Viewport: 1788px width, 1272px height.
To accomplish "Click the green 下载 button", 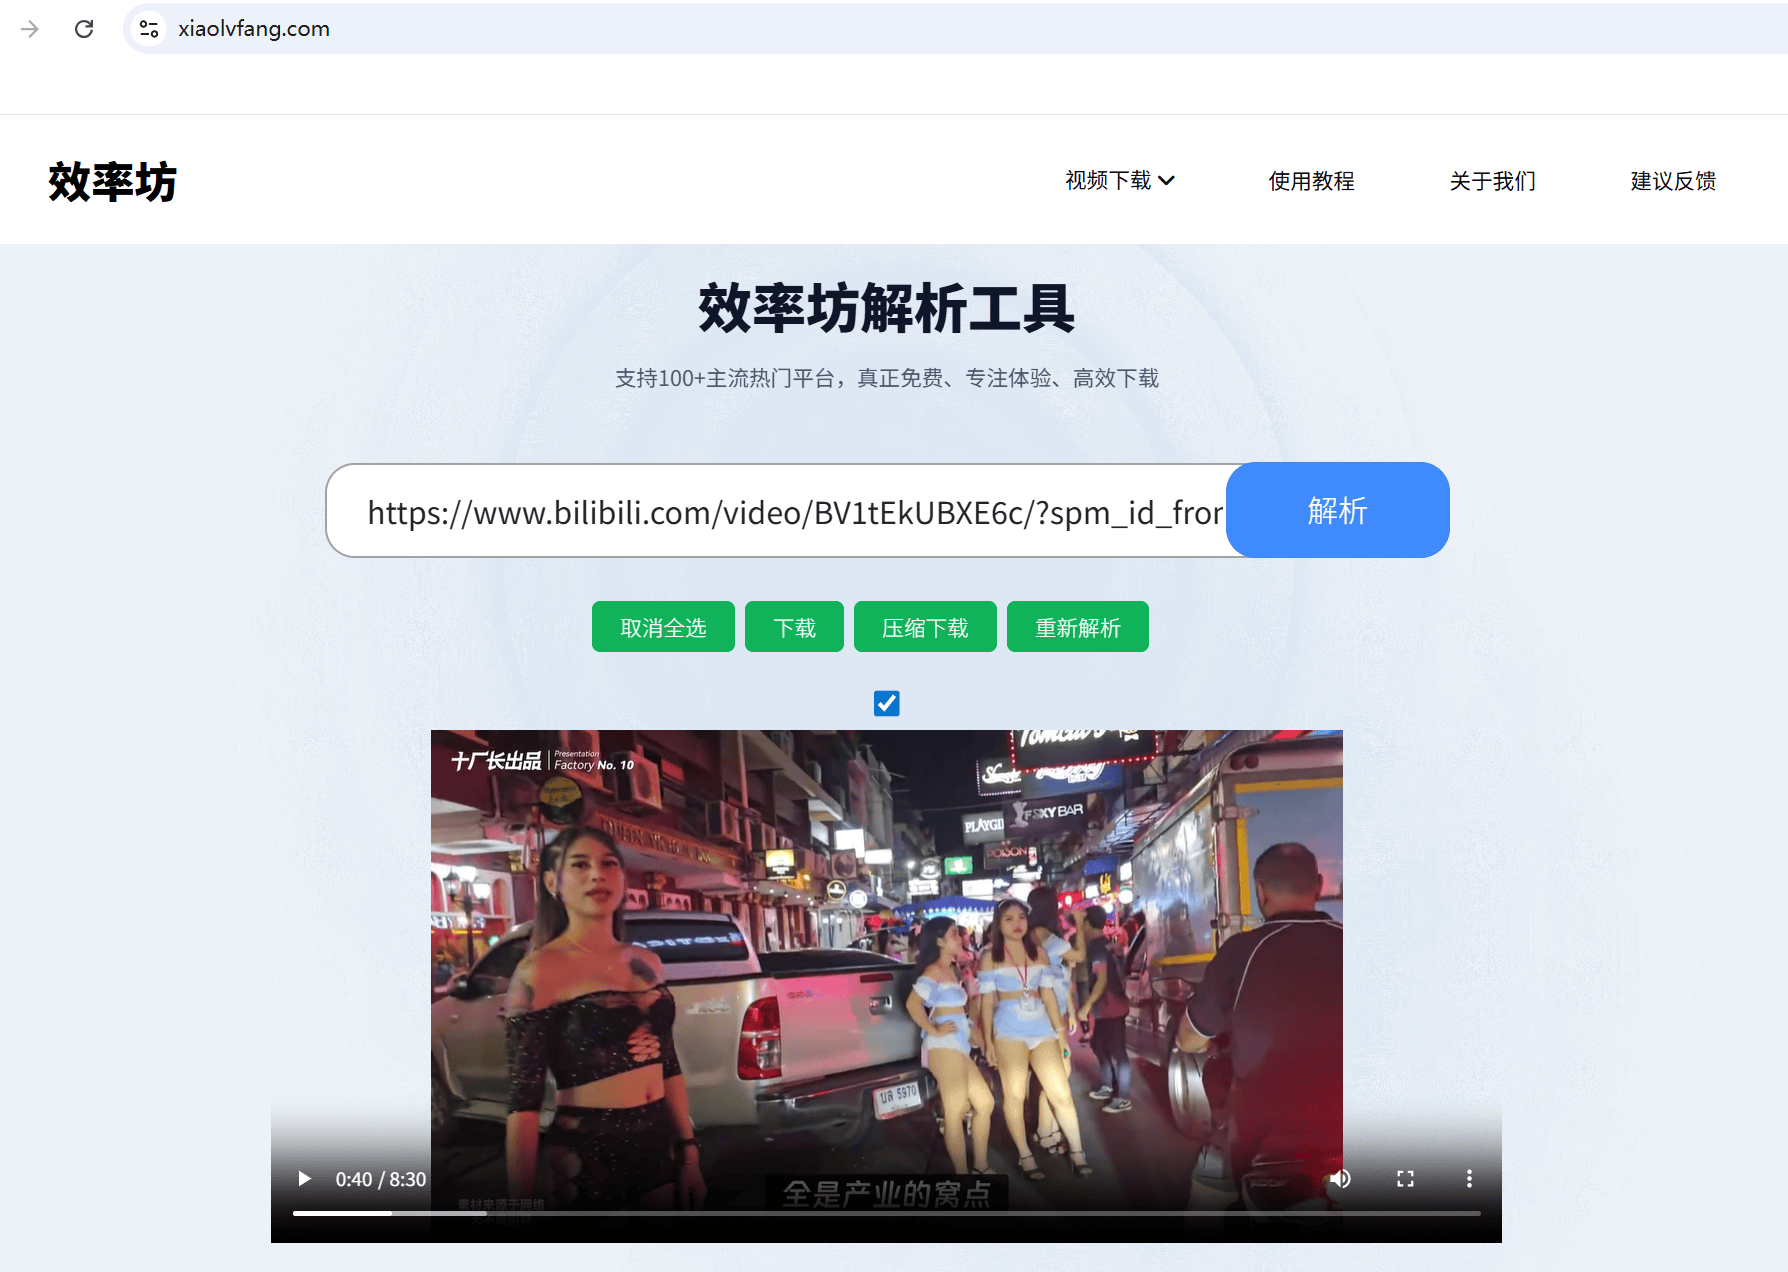I will click(x=794, y=627).
